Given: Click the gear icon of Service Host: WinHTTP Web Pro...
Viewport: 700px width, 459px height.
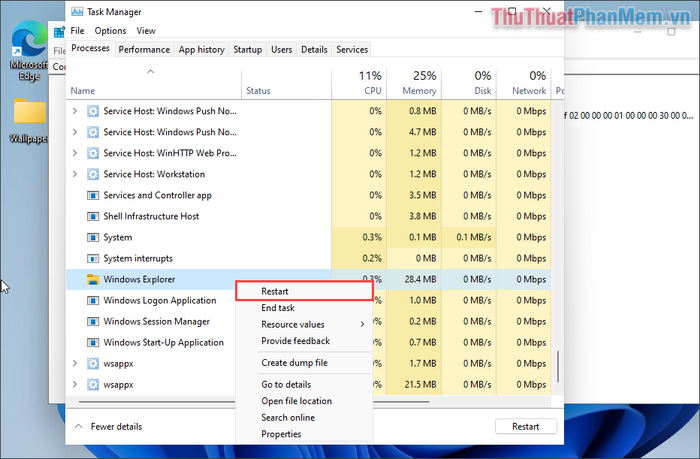Looking at the screenshot, I should pyautogui.click(x=93, y=153).
